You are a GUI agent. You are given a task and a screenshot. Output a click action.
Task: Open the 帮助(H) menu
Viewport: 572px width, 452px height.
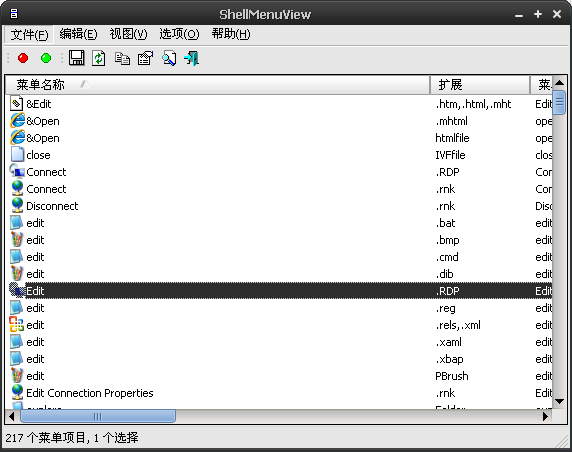[x=231, y=34]
